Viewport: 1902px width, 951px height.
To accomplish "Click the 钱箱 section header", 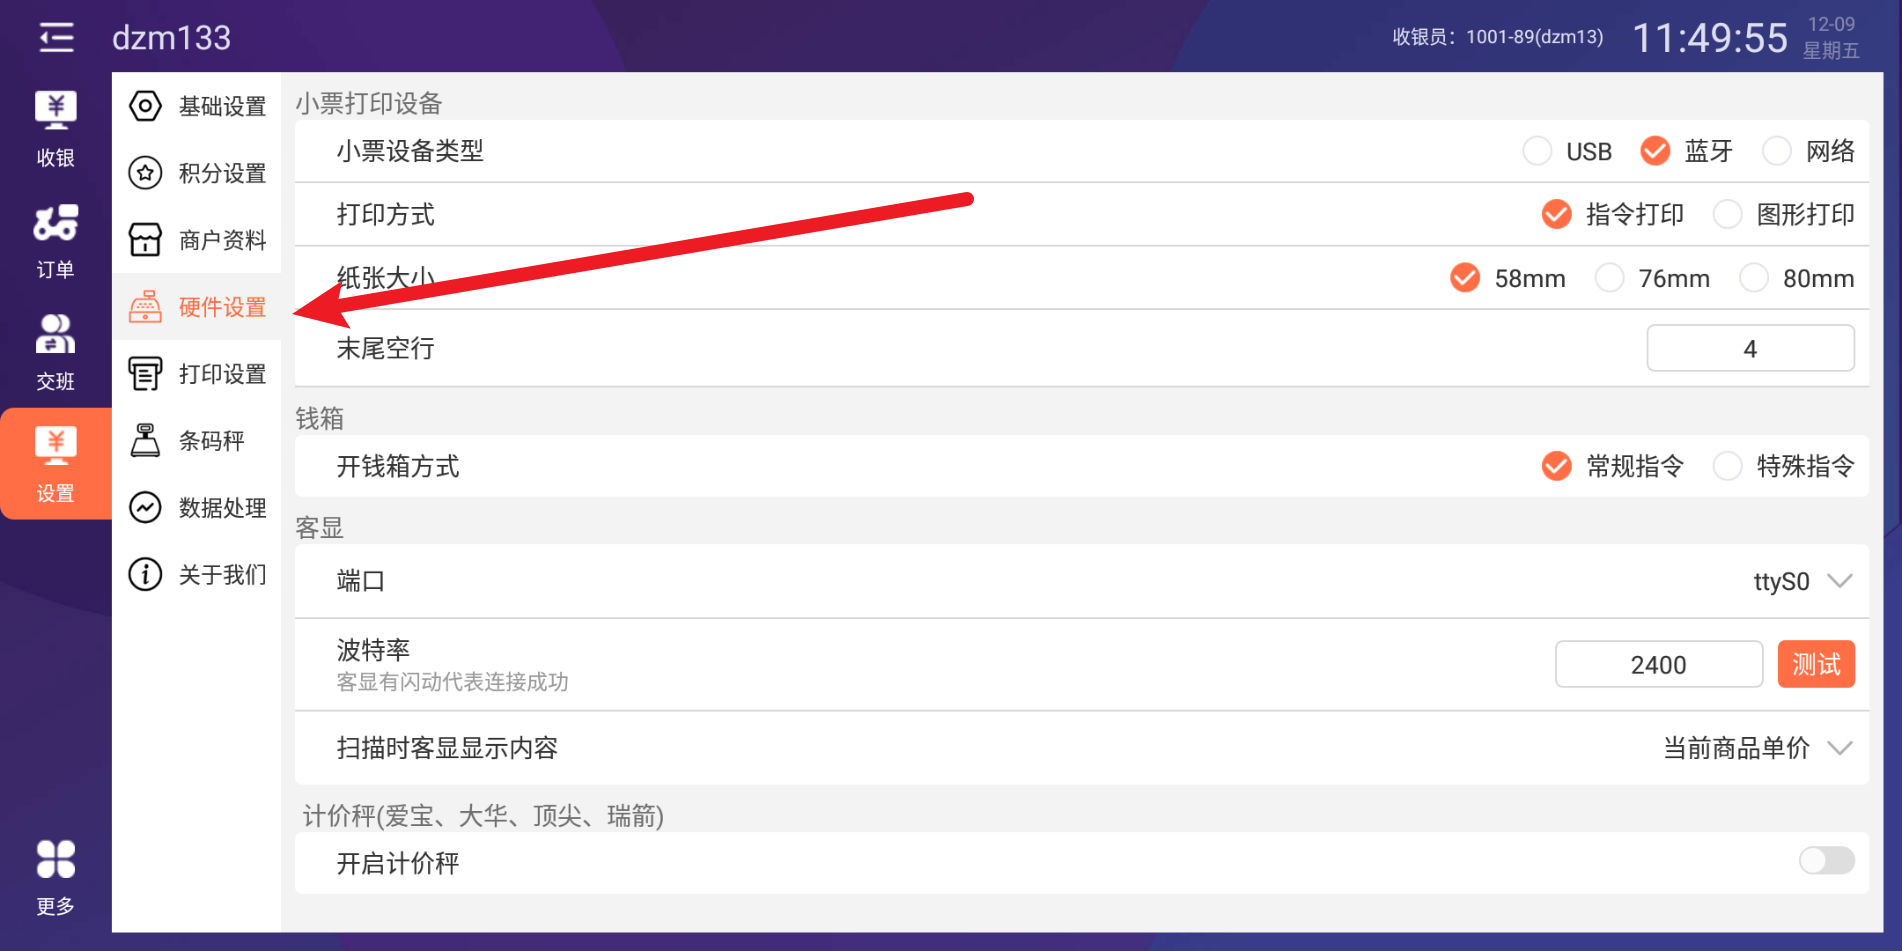I will coord(320,418).
